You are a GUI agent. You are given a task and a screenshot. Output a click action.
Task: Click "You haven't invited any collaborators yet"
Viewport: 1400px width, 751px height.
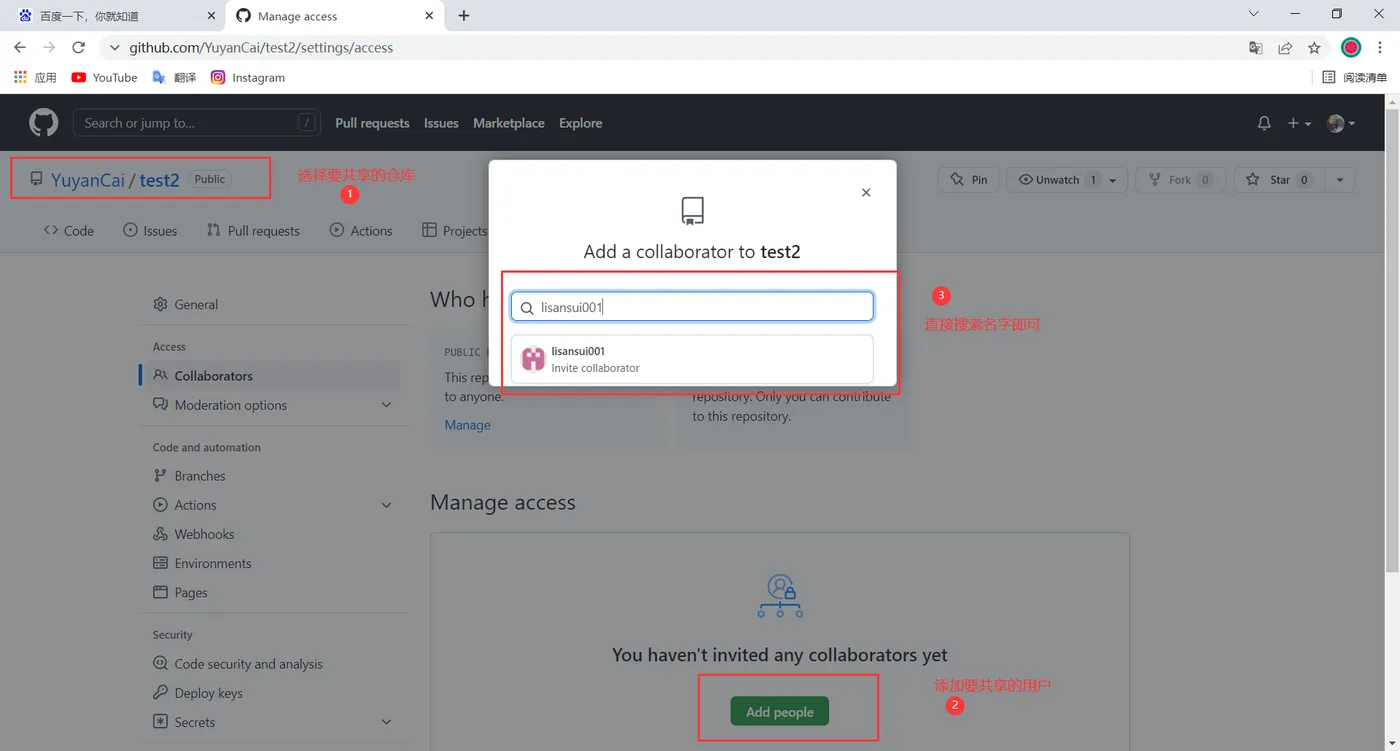click(780, 655)
